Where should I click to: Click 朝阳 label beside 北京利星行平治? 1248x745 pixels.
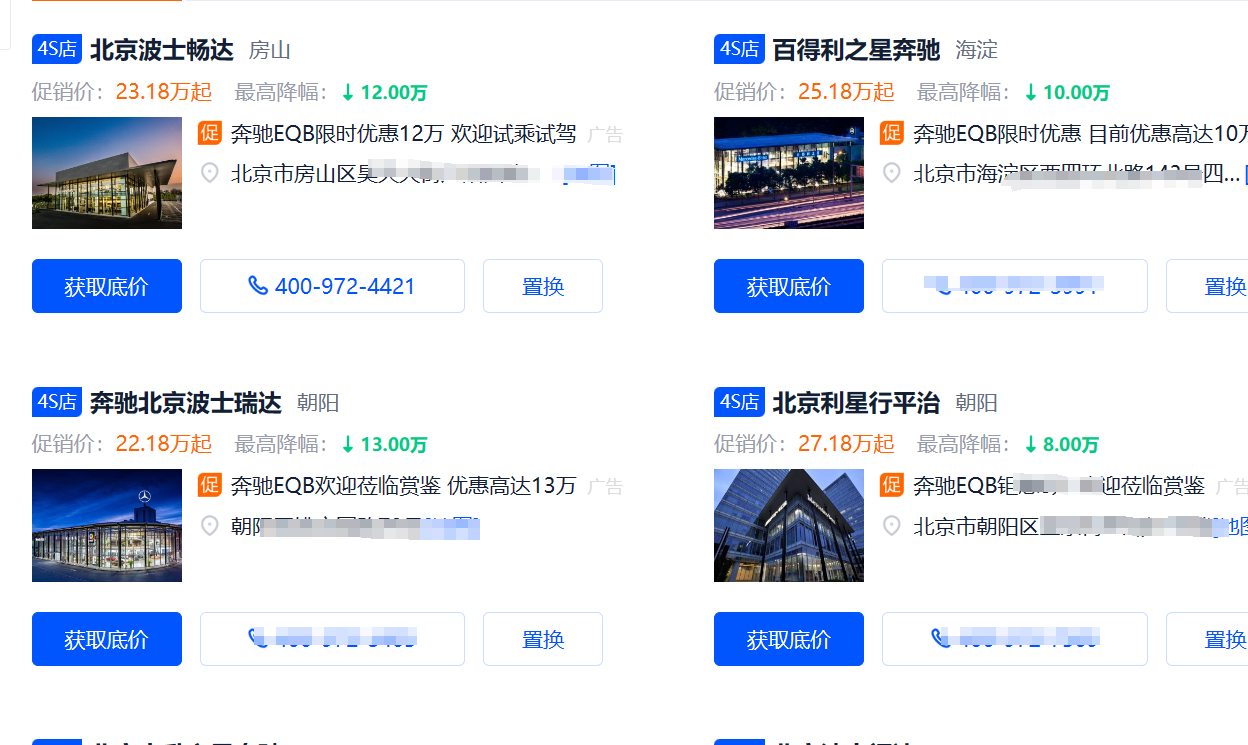pyautogui.click(x=976, y=403)
